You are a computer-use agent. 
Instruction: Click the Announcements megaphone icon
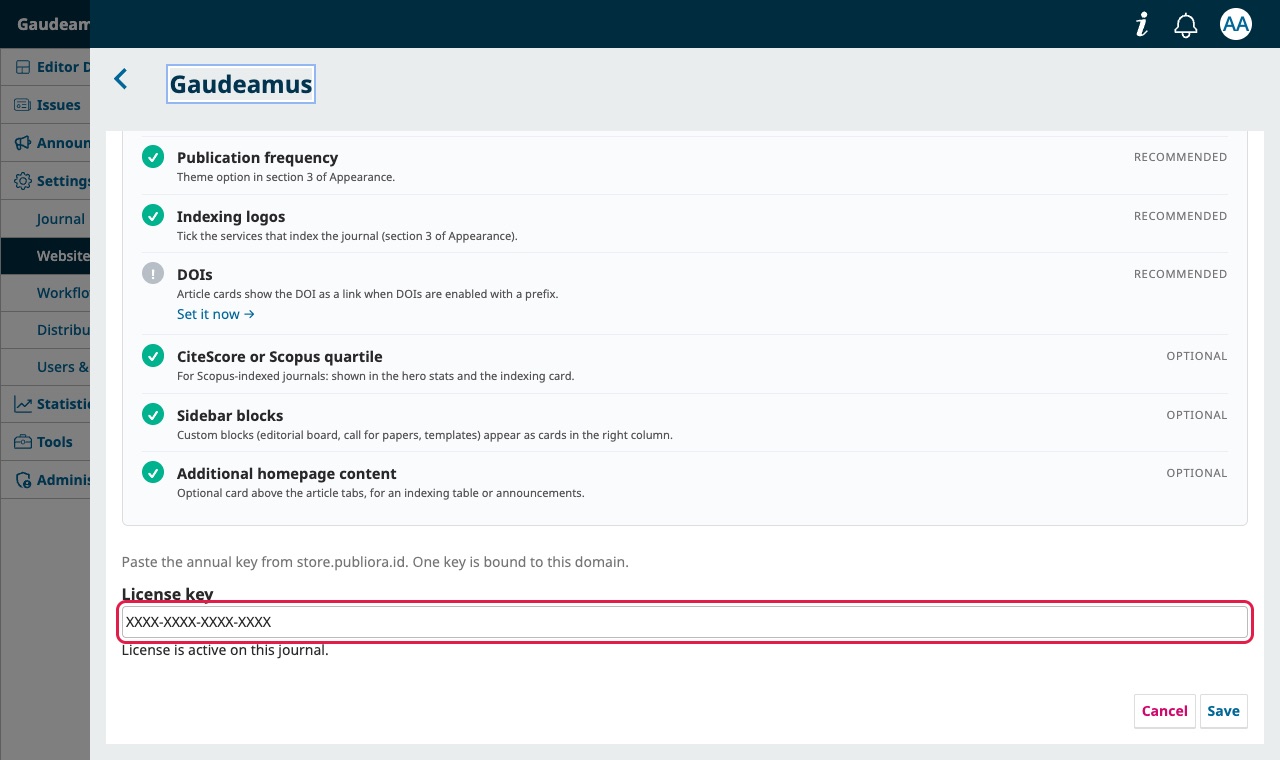[x=22, y=143]
